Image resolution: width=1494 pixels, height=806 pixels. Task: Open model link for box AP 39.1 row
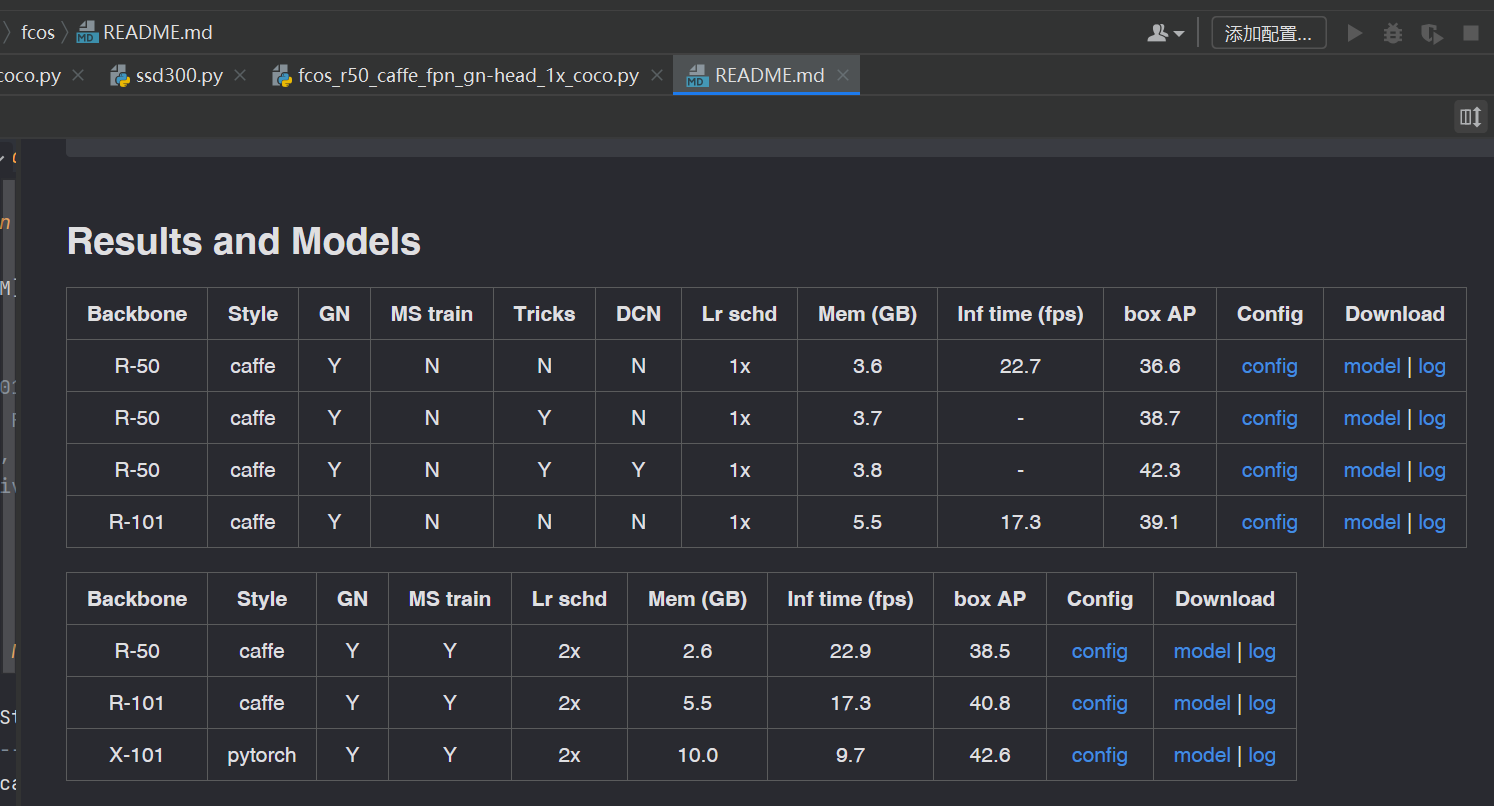1372,522
